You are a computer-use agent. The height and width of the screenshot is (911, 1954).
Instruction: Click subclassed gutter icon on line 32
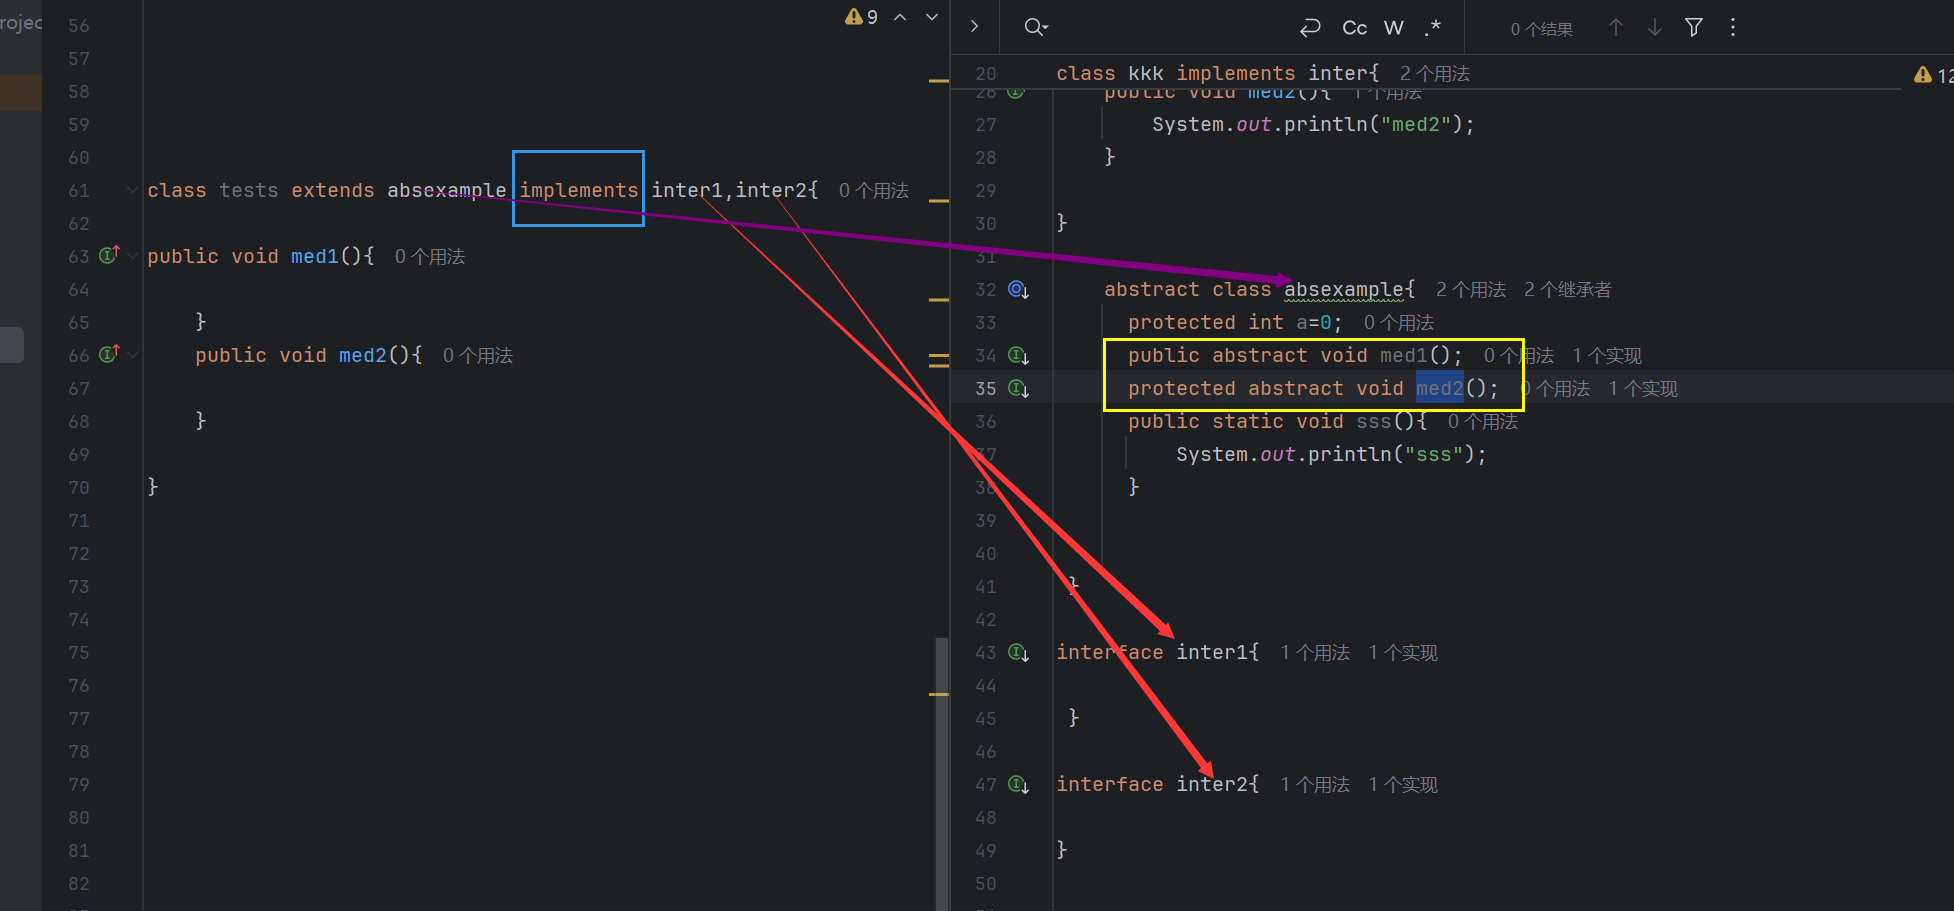(1018, 289)
